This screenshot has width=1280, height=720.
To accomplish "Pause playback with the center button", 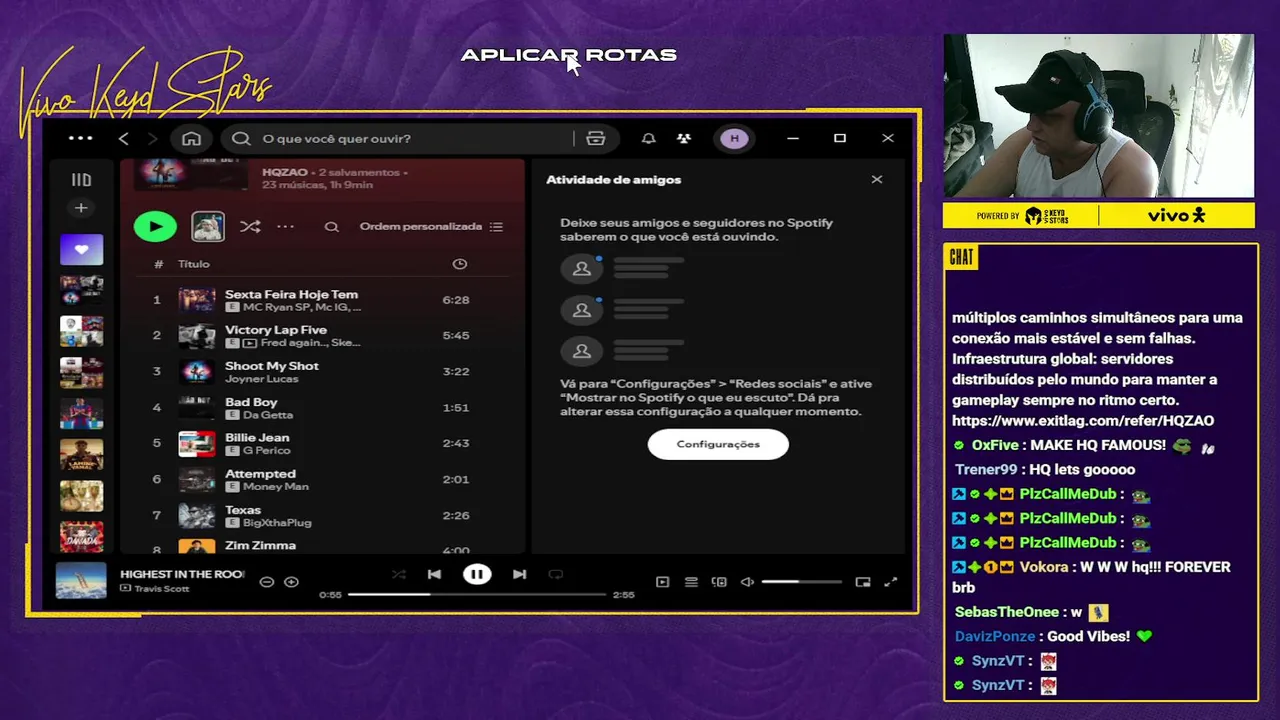I will tap(477, 574).
